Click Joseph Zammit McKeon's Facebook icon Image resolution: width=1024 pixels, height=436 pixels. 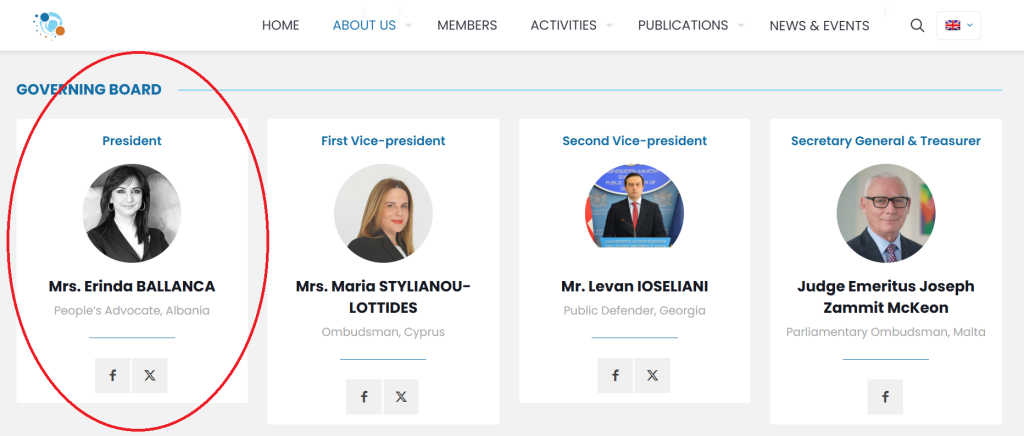(885, 397)
